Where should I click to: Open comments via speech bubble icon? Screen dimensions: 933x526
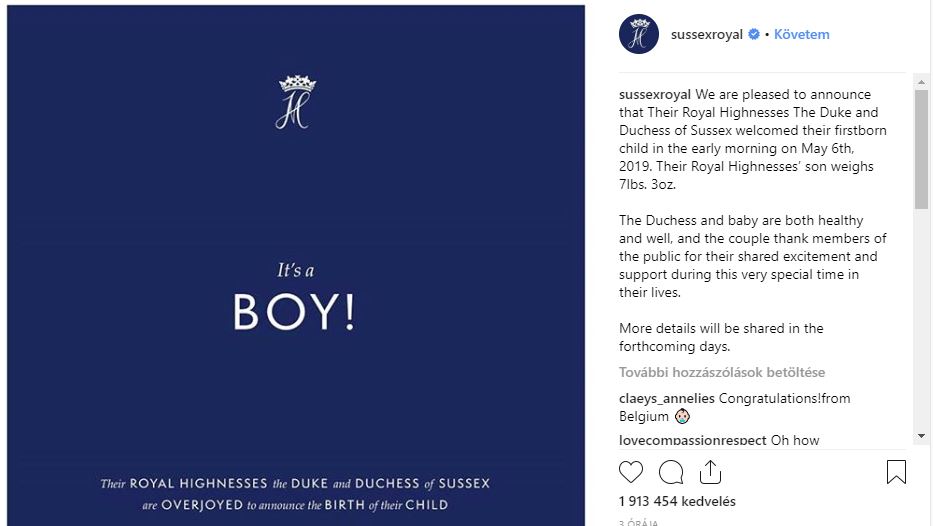[671, 472]
